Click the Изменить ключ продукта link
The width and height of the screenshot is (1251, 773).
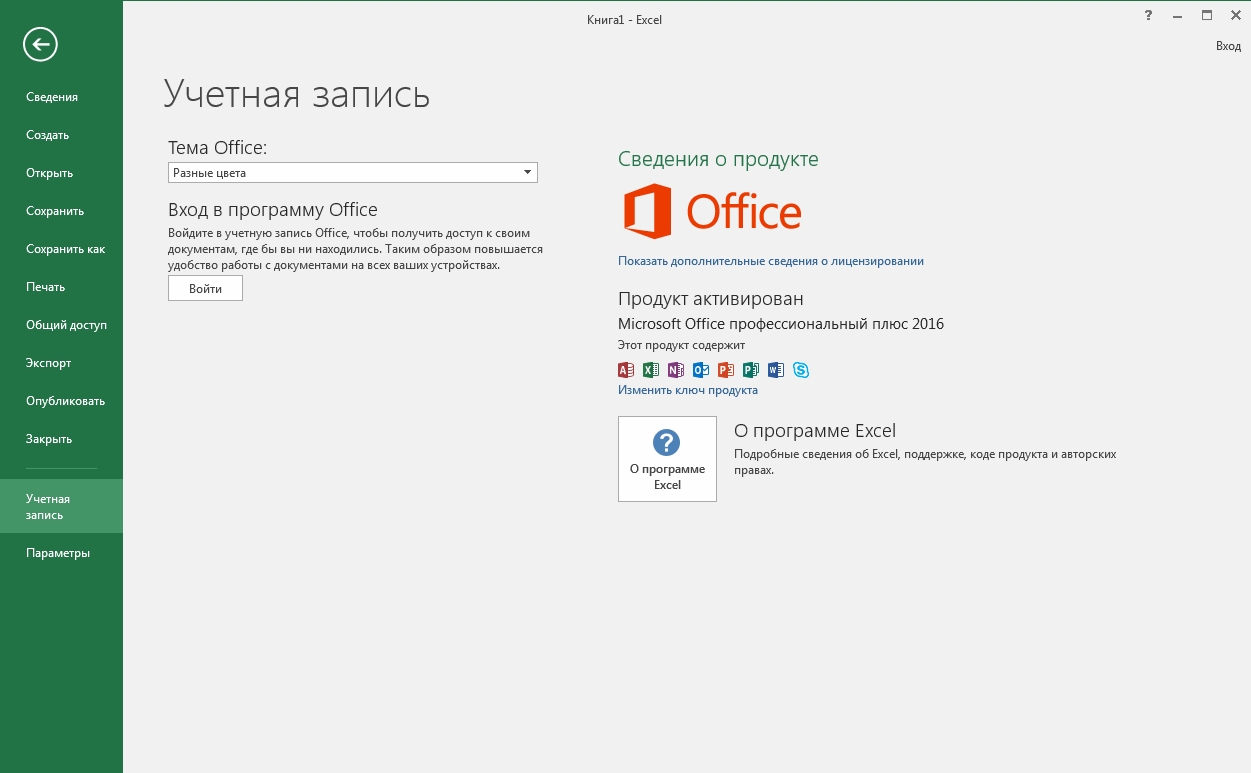coord(688,390)
